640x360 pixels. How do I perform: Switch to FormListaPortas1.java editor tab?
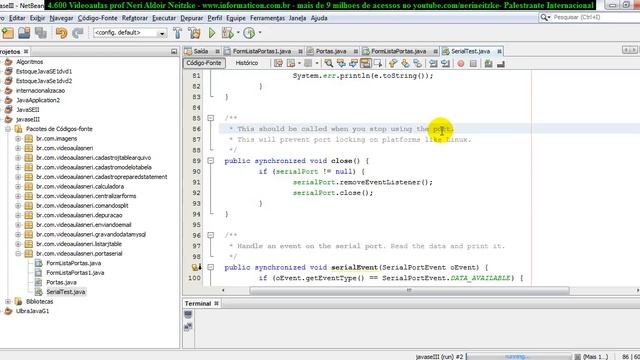tap(262, 51)
